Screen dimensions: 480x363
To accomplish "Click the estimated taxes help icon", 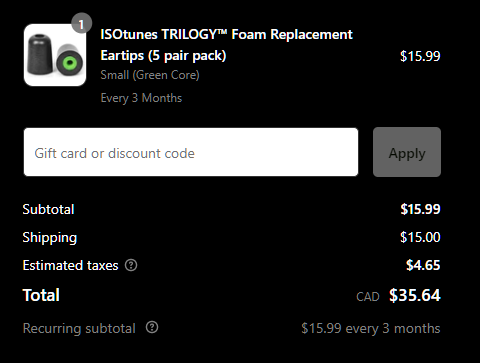I will (x=131, y=265).
